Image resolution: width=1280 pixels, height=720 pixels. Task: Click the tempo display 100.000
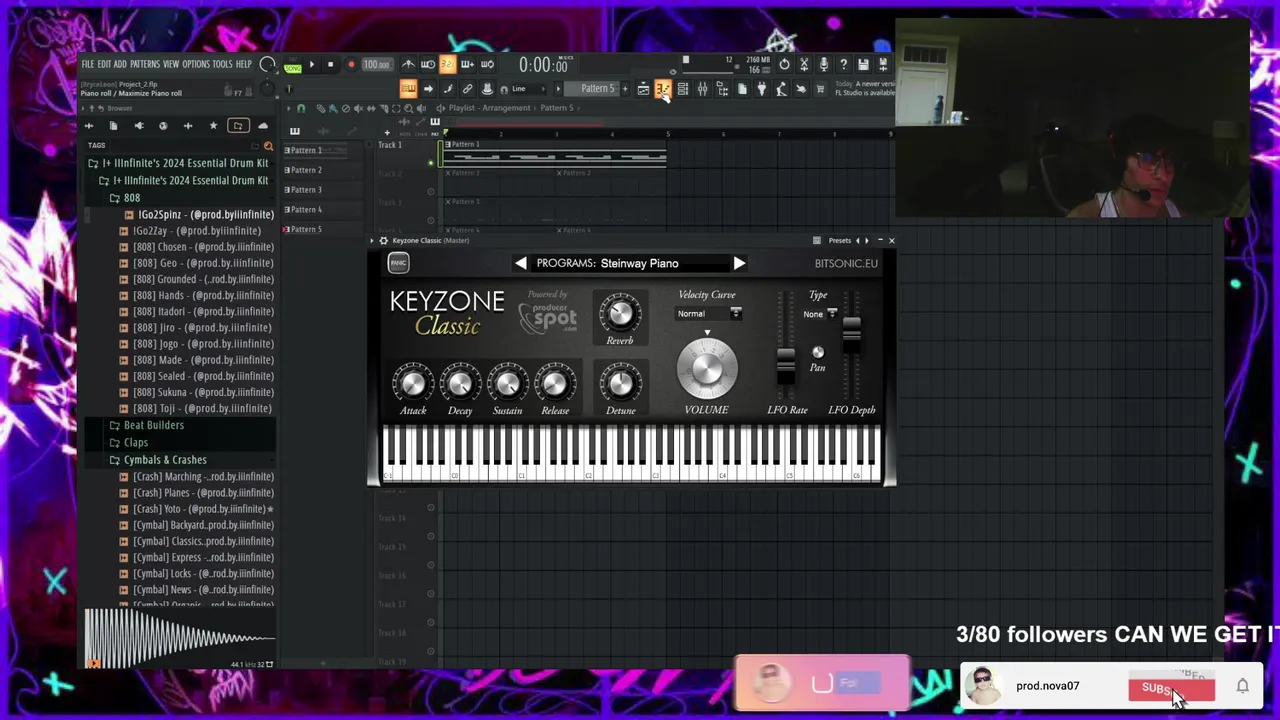[x=376, y=65]
